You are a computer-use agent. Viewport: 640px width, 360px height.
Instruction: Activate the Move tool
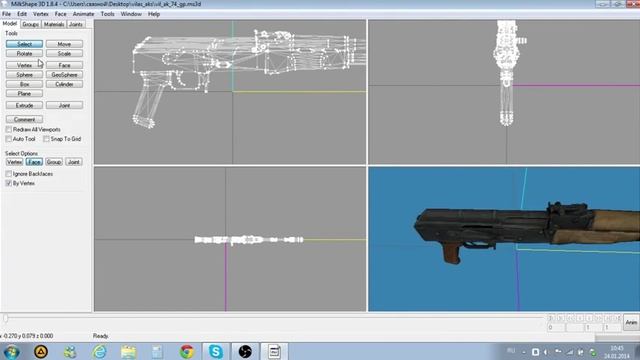pos(64,44)
